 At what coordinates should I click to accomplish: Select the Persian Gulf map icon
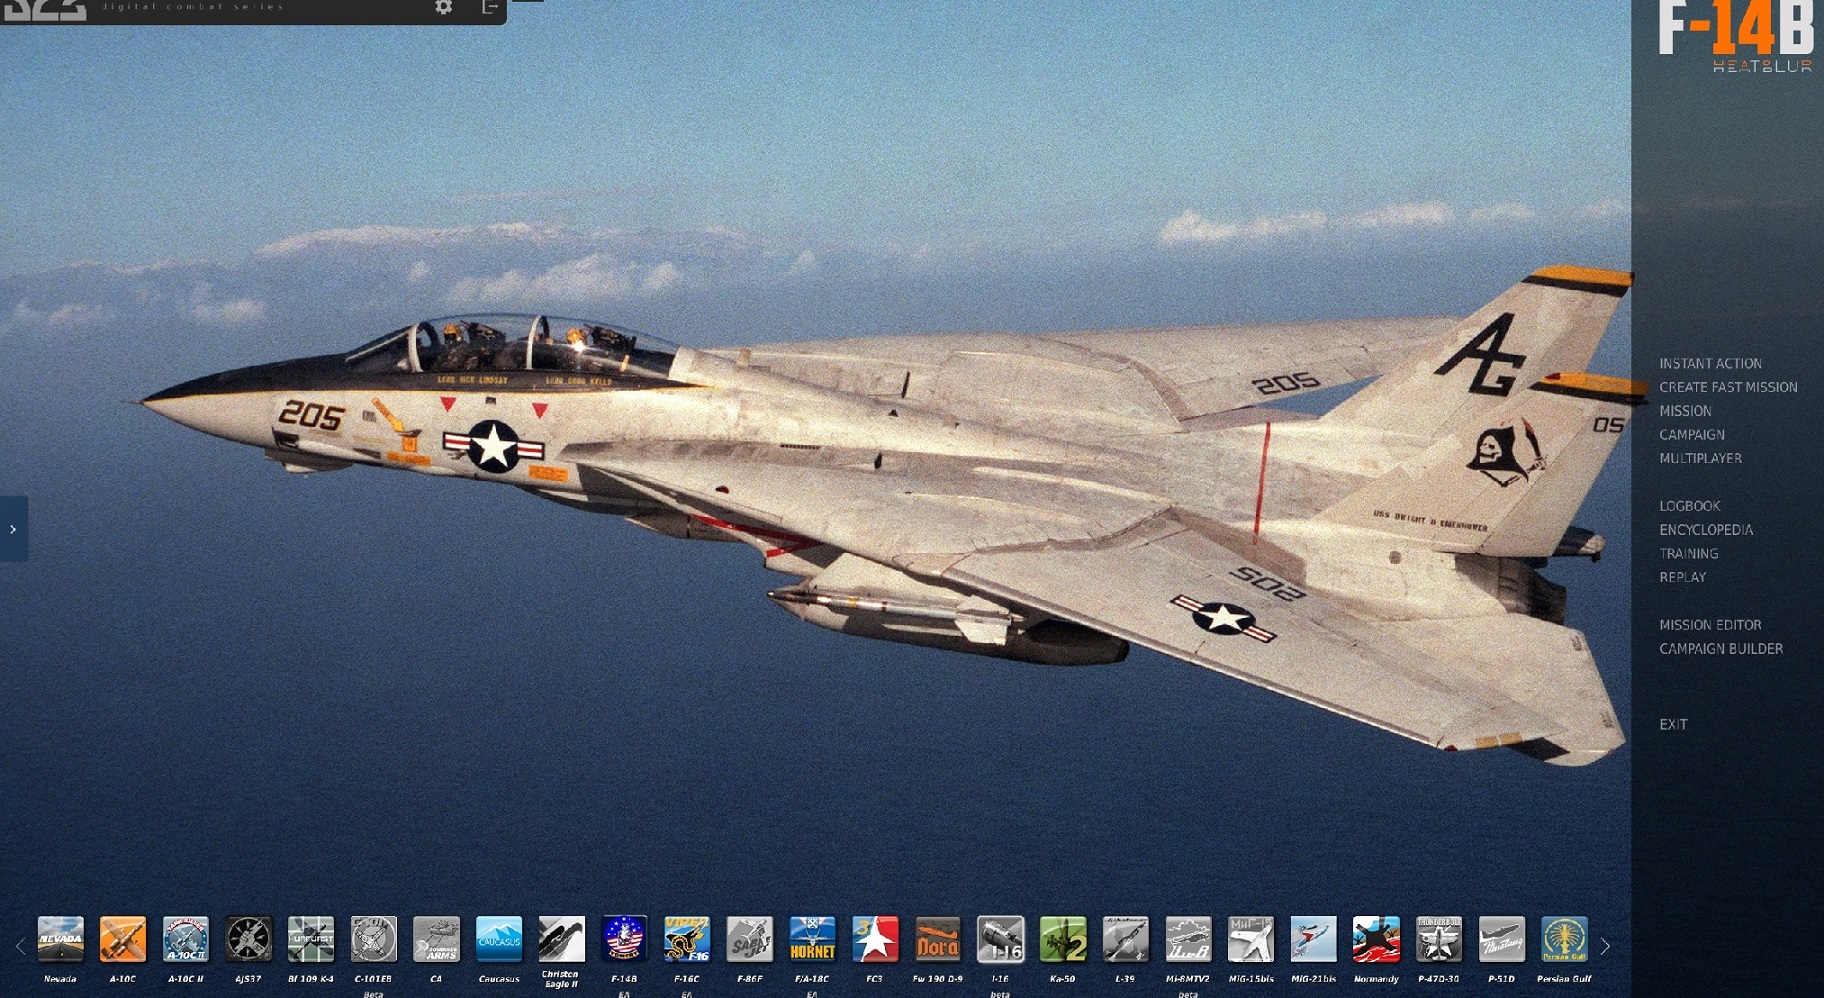click(1564, 940)
